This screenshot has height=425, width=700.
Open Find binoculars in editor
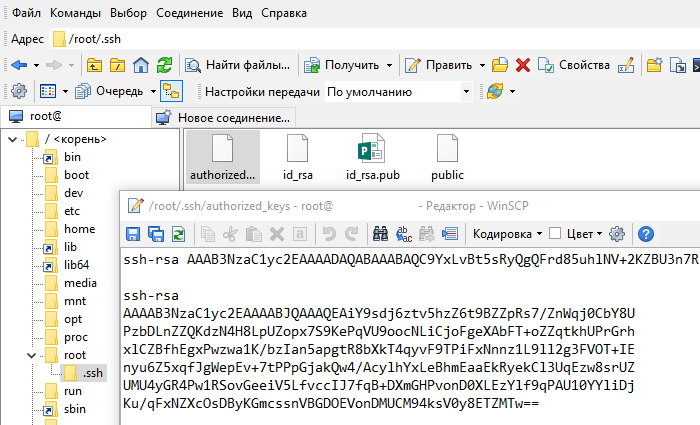380,234
